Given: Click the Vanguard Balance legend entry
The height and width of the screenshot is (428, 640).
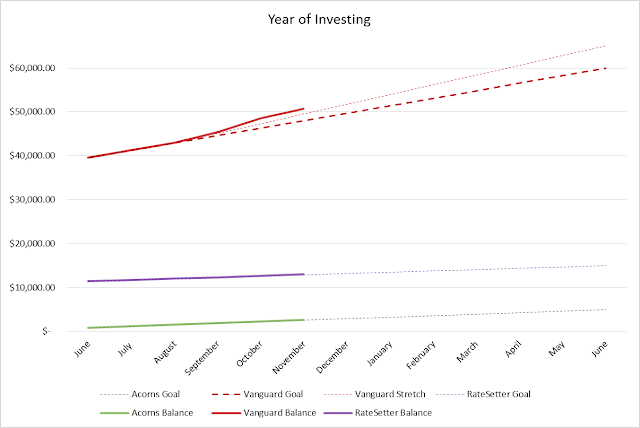Looking at the screenshot, I should [x=264, y=413].
